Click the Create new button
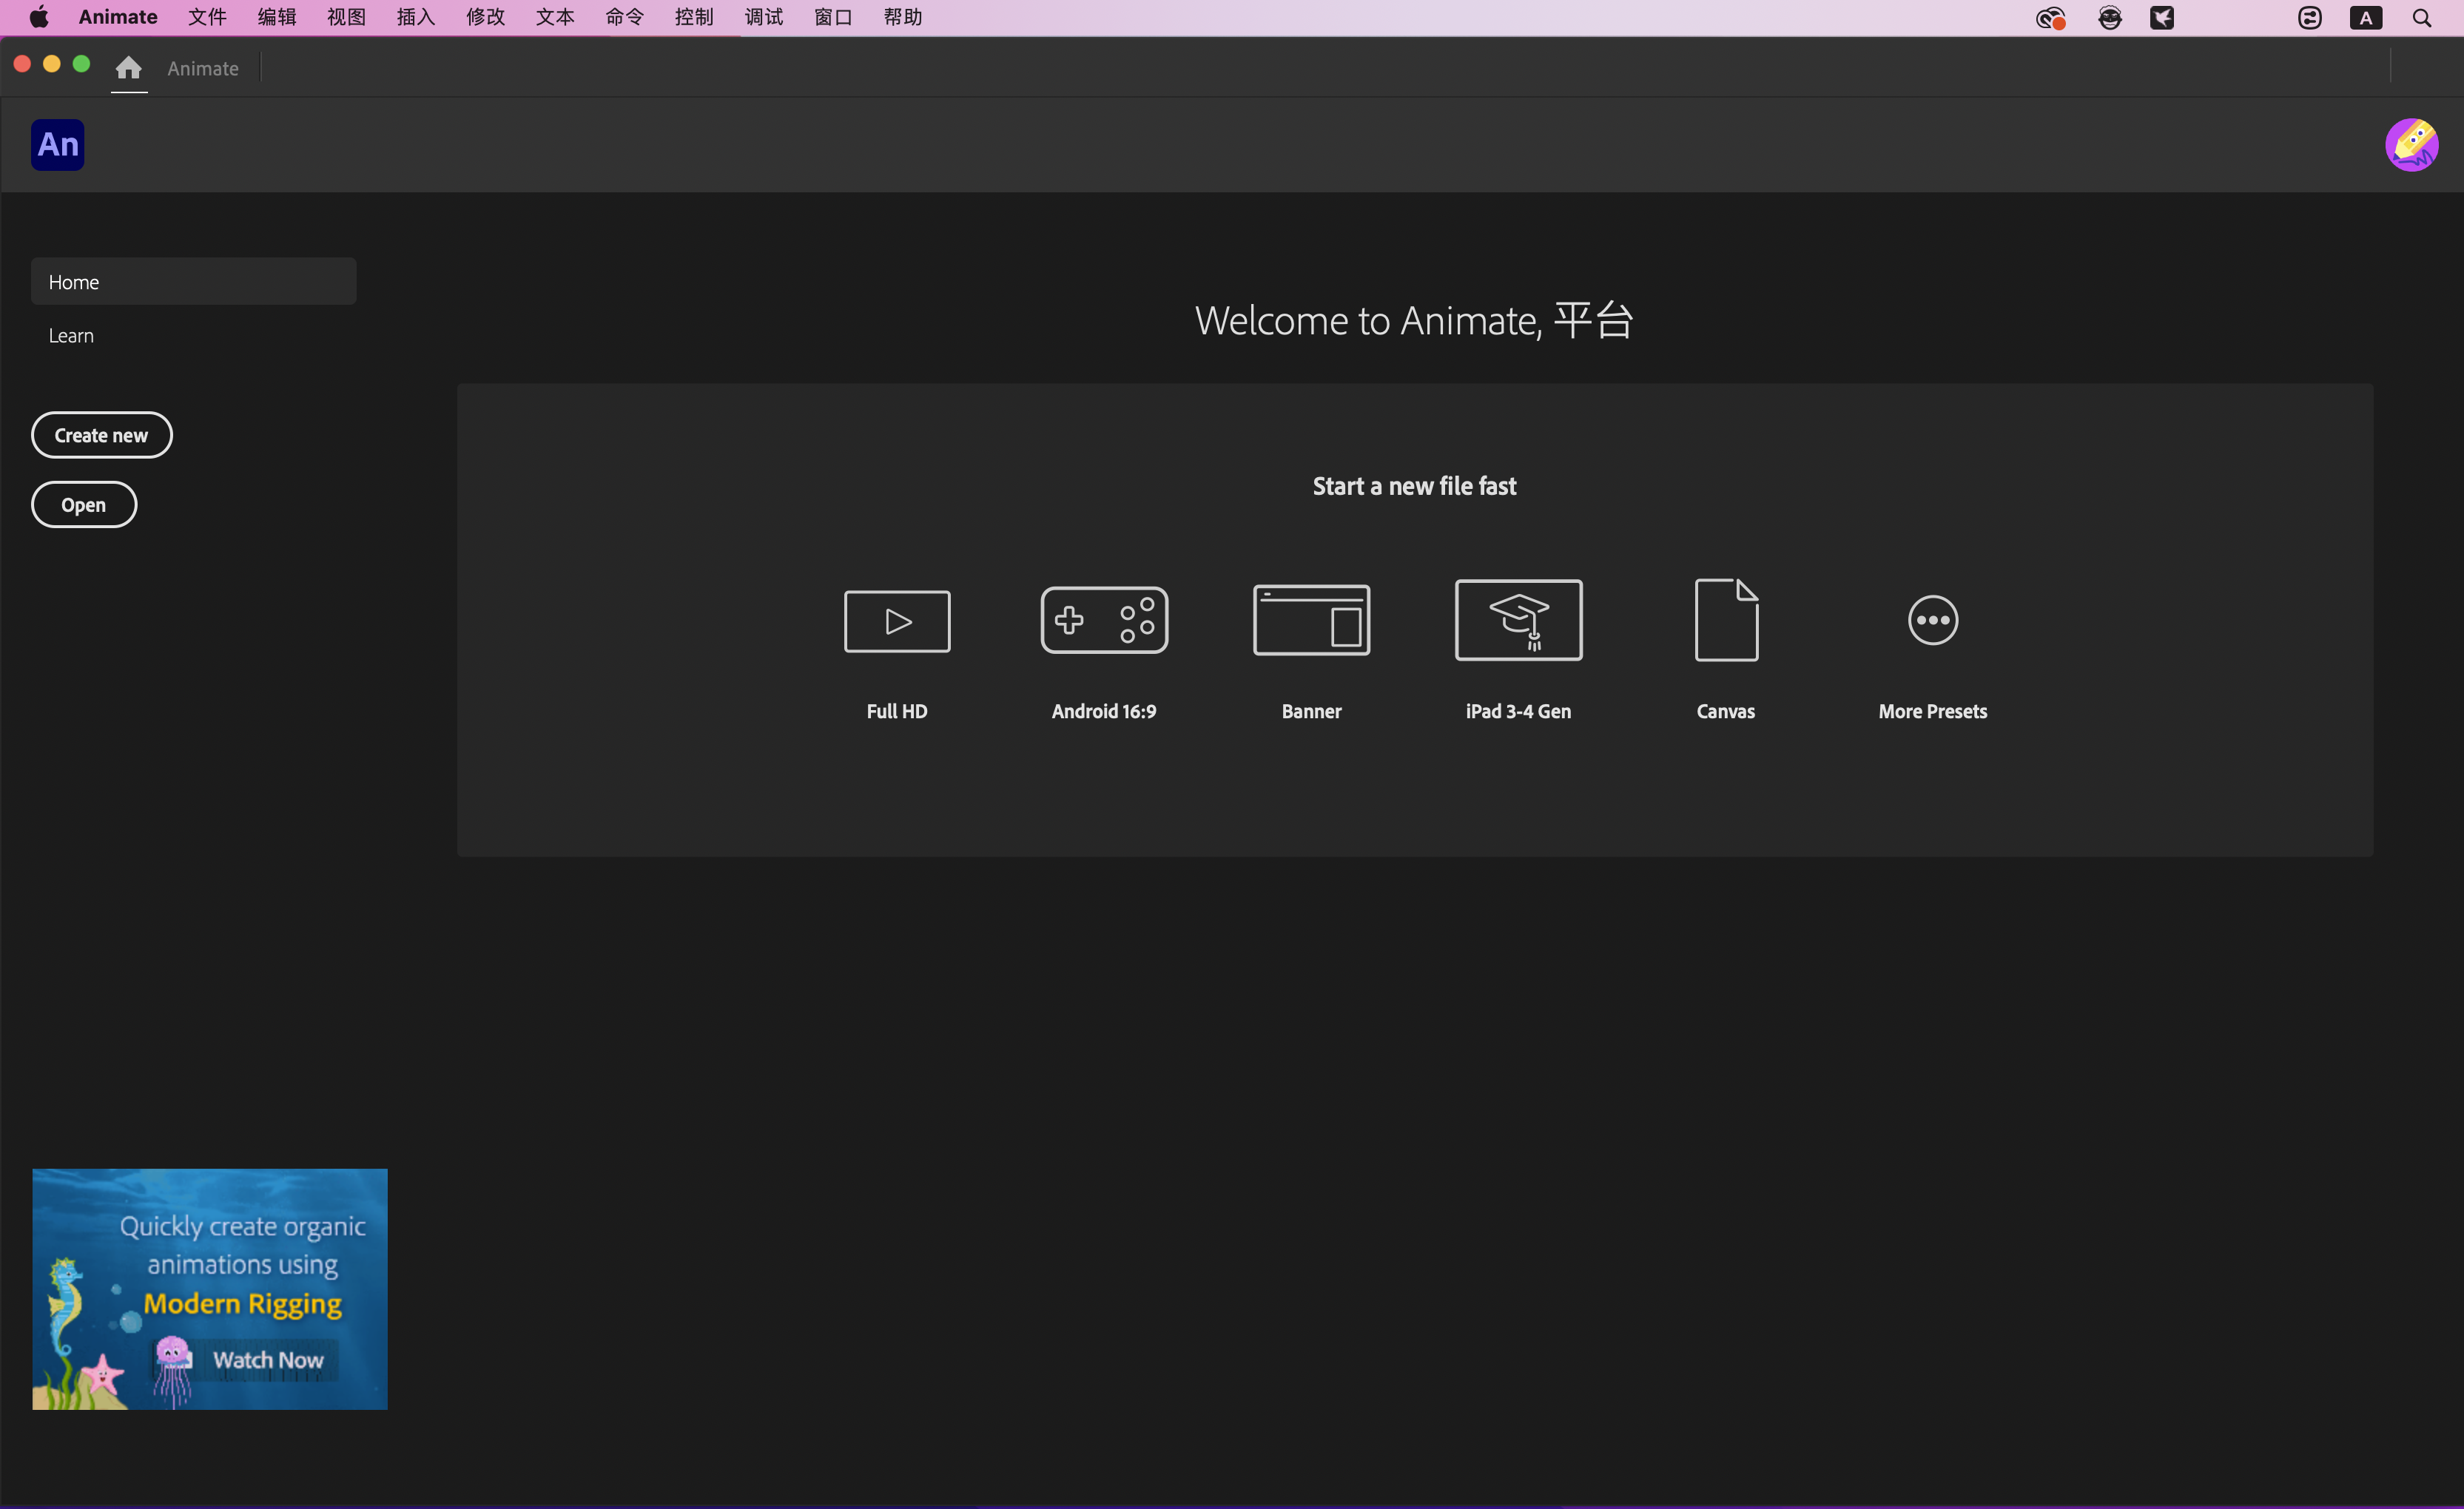The image size is (2464, 1509). [101, 434]
